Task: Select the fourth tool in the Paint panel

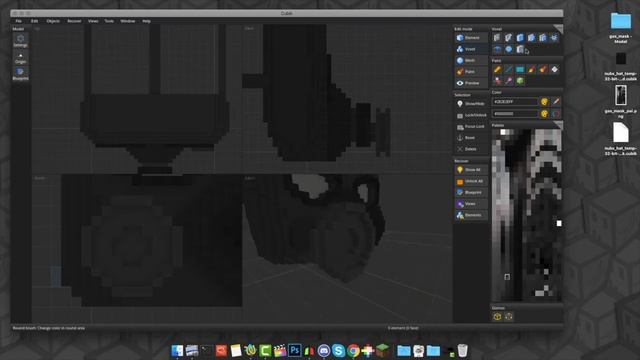Action: click(x=531, y=69)
